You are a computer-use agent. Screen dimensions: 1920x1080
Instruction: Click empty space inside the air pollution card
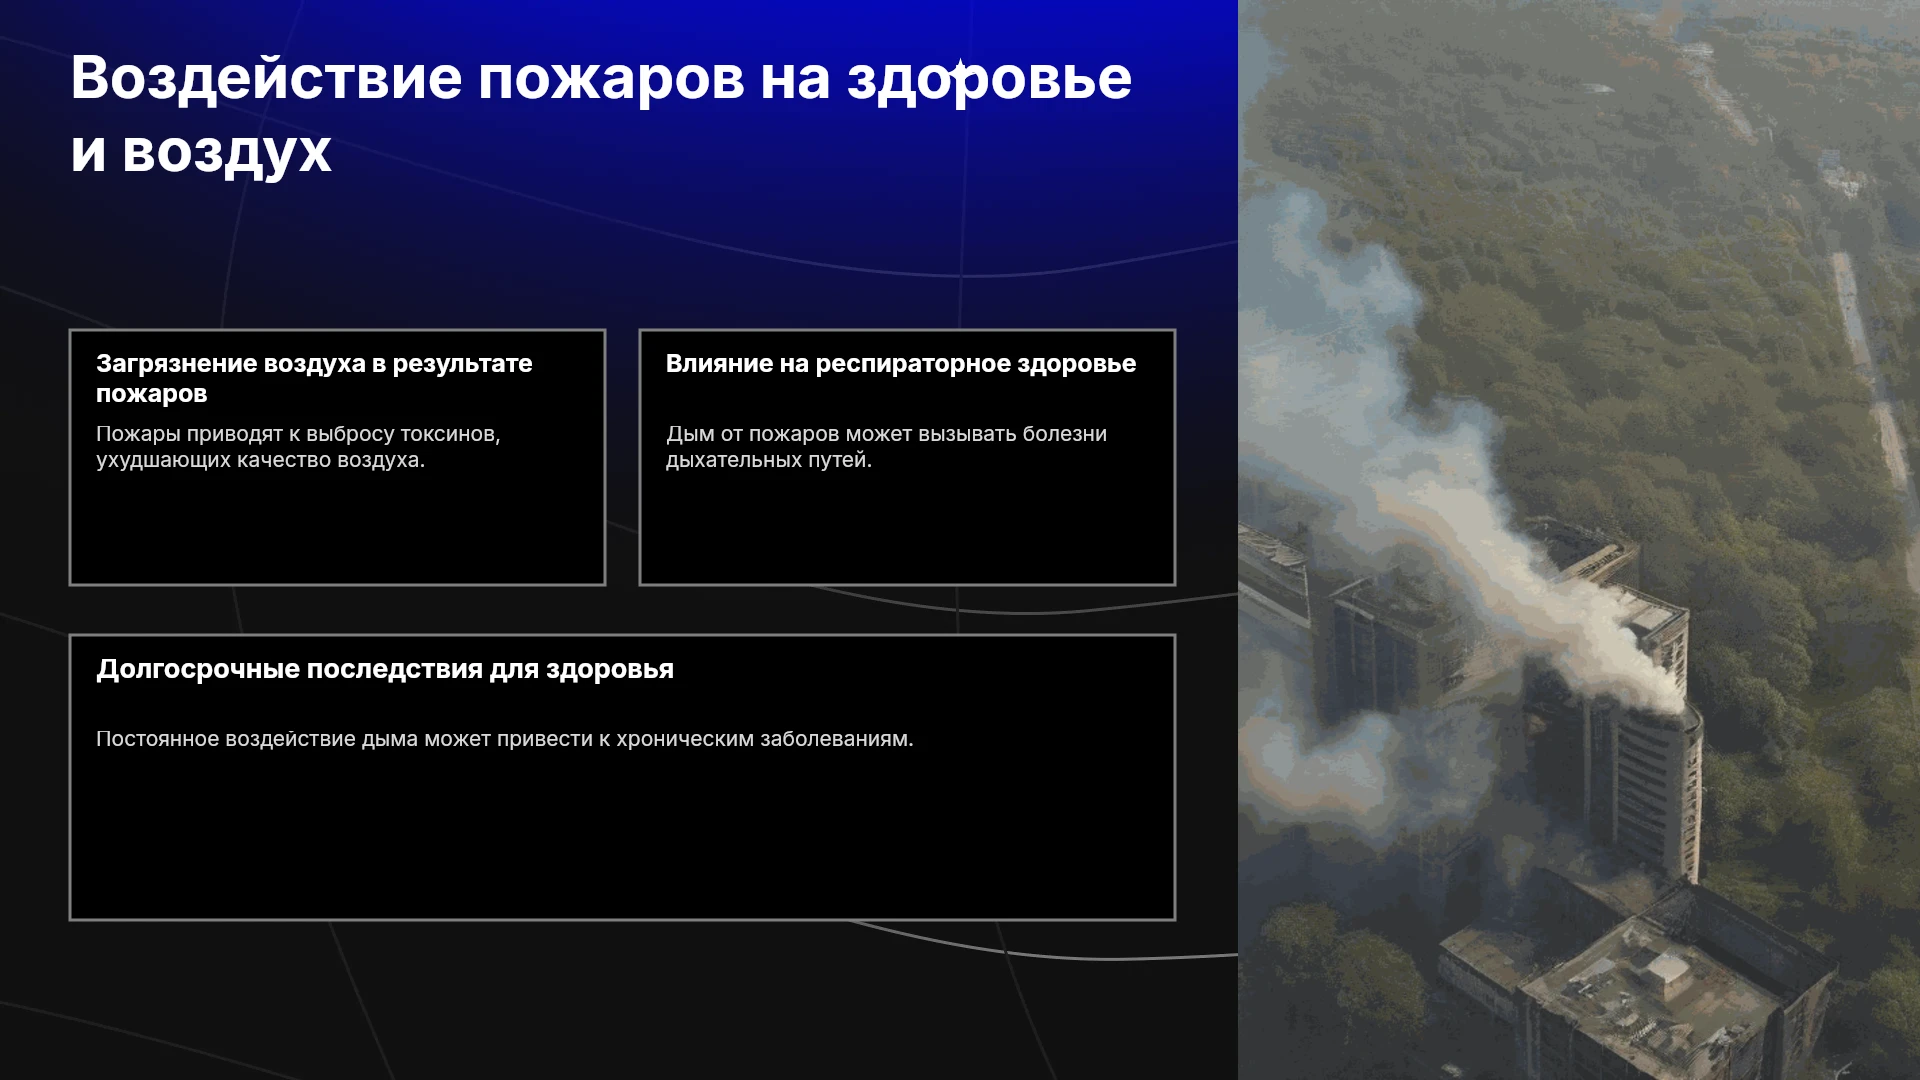[x=337, y=528]
